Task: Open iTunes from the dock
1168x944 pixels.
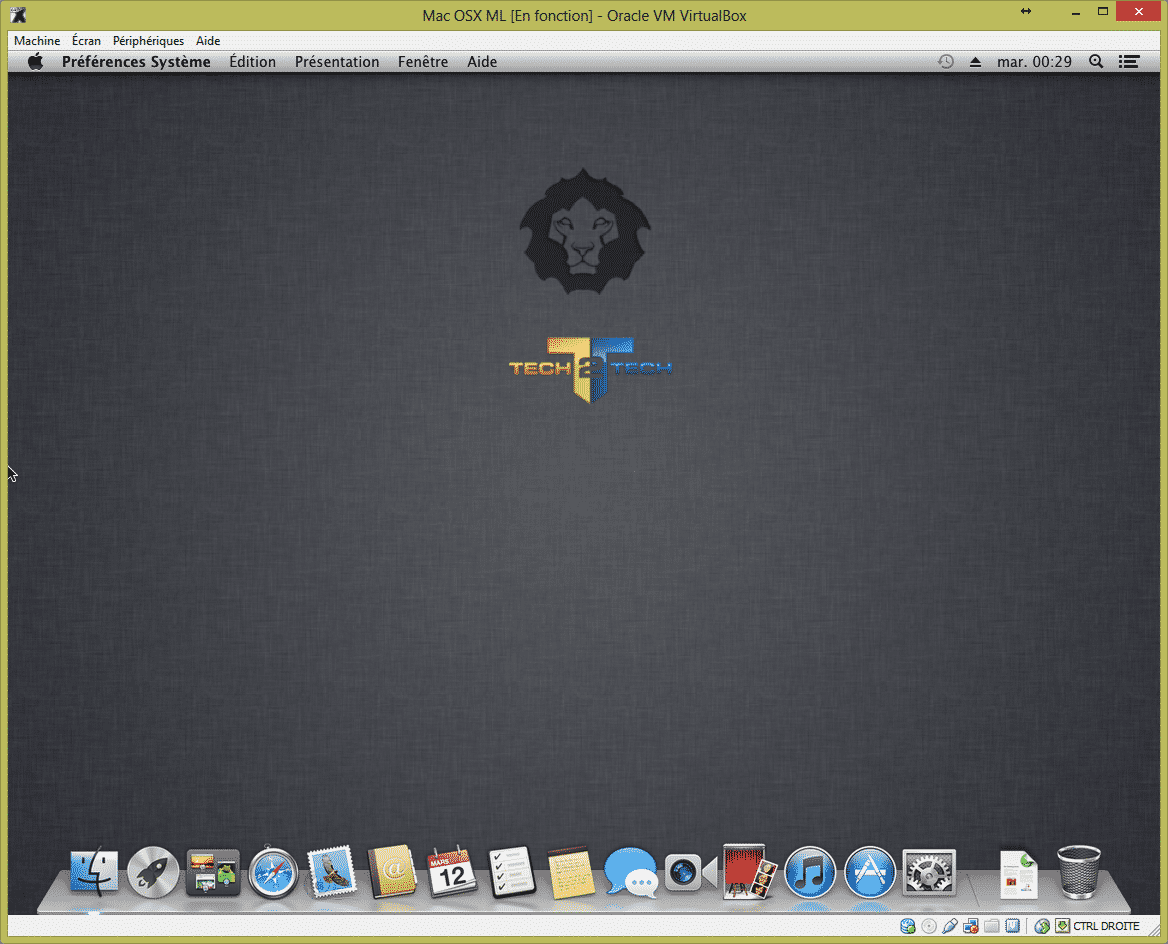Action: tap(809, 872)
